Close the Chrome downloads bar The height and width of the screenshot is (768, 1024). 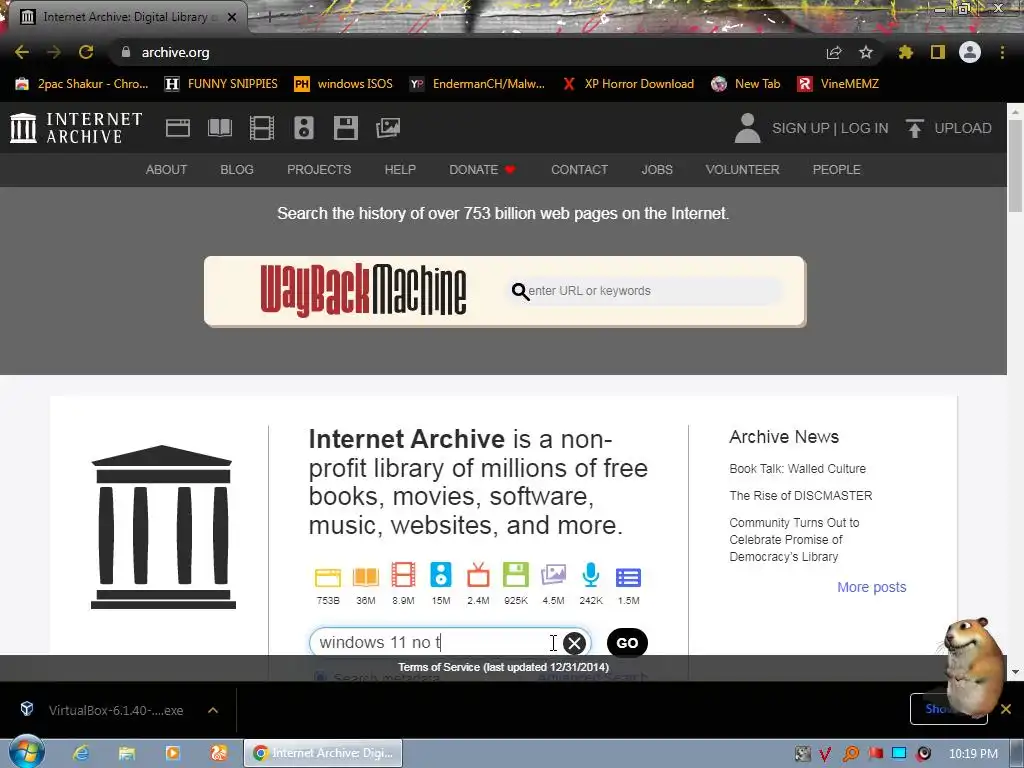pyautogui.click(x=1006, y=709)
